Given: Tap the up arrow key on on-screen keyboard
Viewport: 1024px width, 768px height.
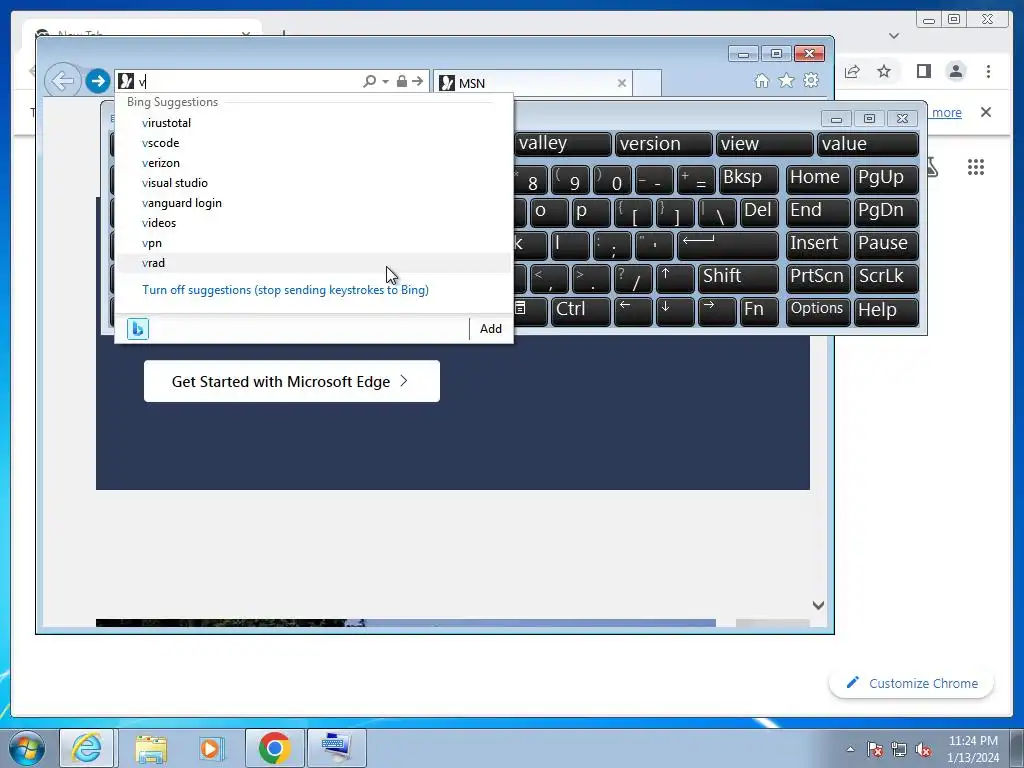Looking at the screenshot, I should 675,278.
